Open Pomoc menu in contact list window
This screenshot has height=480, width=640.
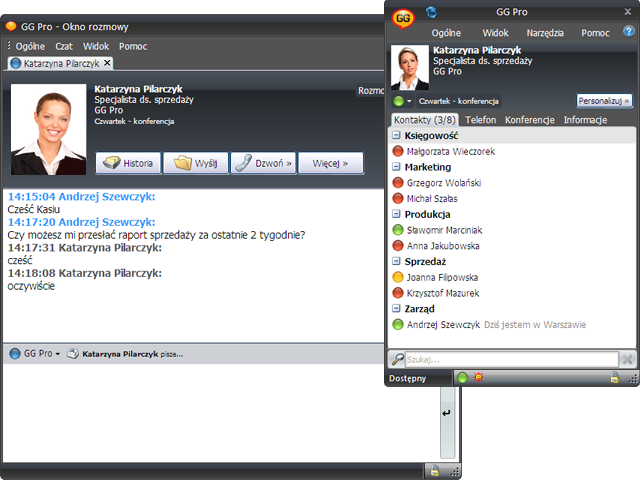coord(595,33)
